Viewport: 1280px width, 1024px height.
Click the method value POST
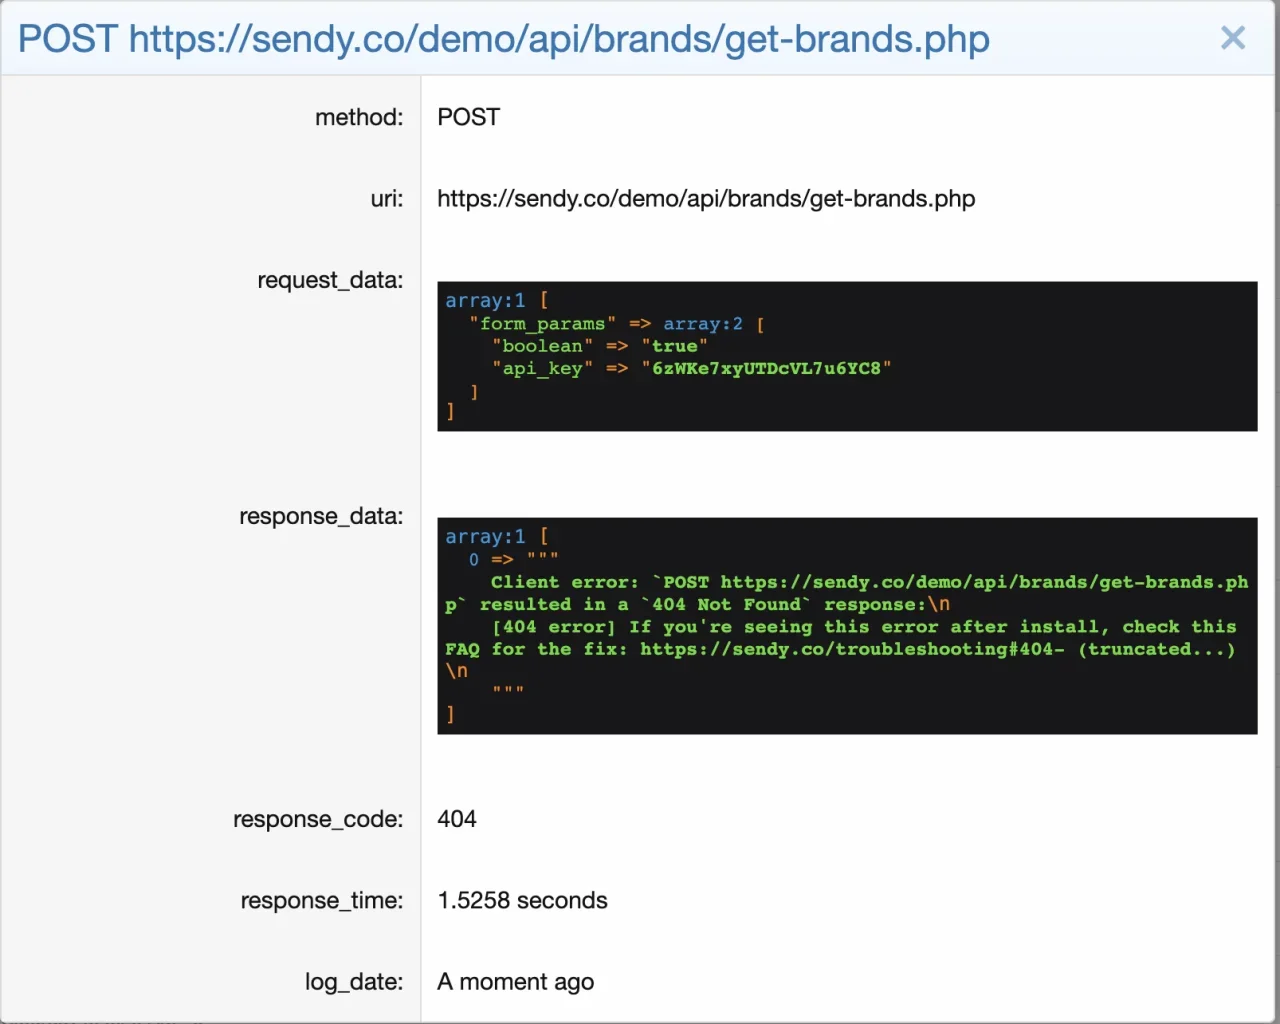[x=468, y=117]
